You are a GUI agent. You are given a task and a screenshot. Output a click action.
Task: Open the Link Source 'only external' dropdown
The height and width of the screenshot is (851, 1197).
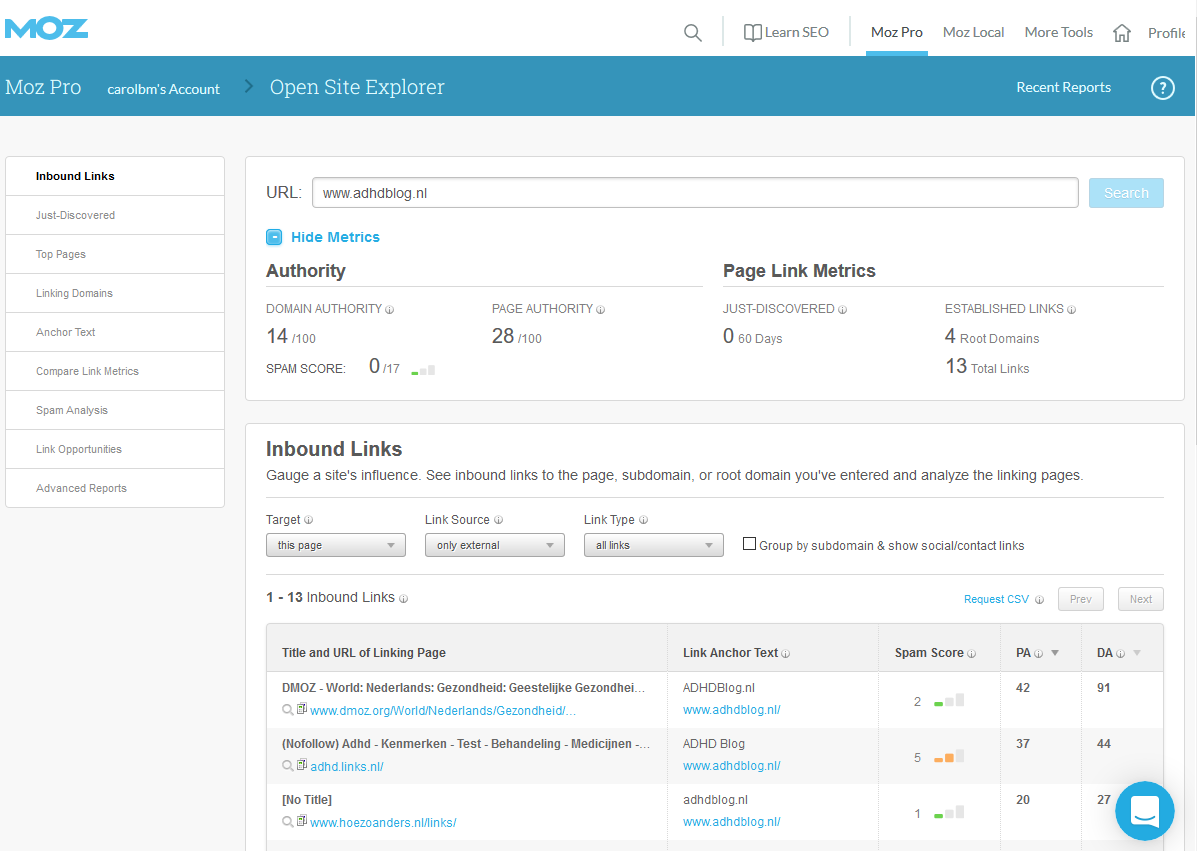coord(495,545)
